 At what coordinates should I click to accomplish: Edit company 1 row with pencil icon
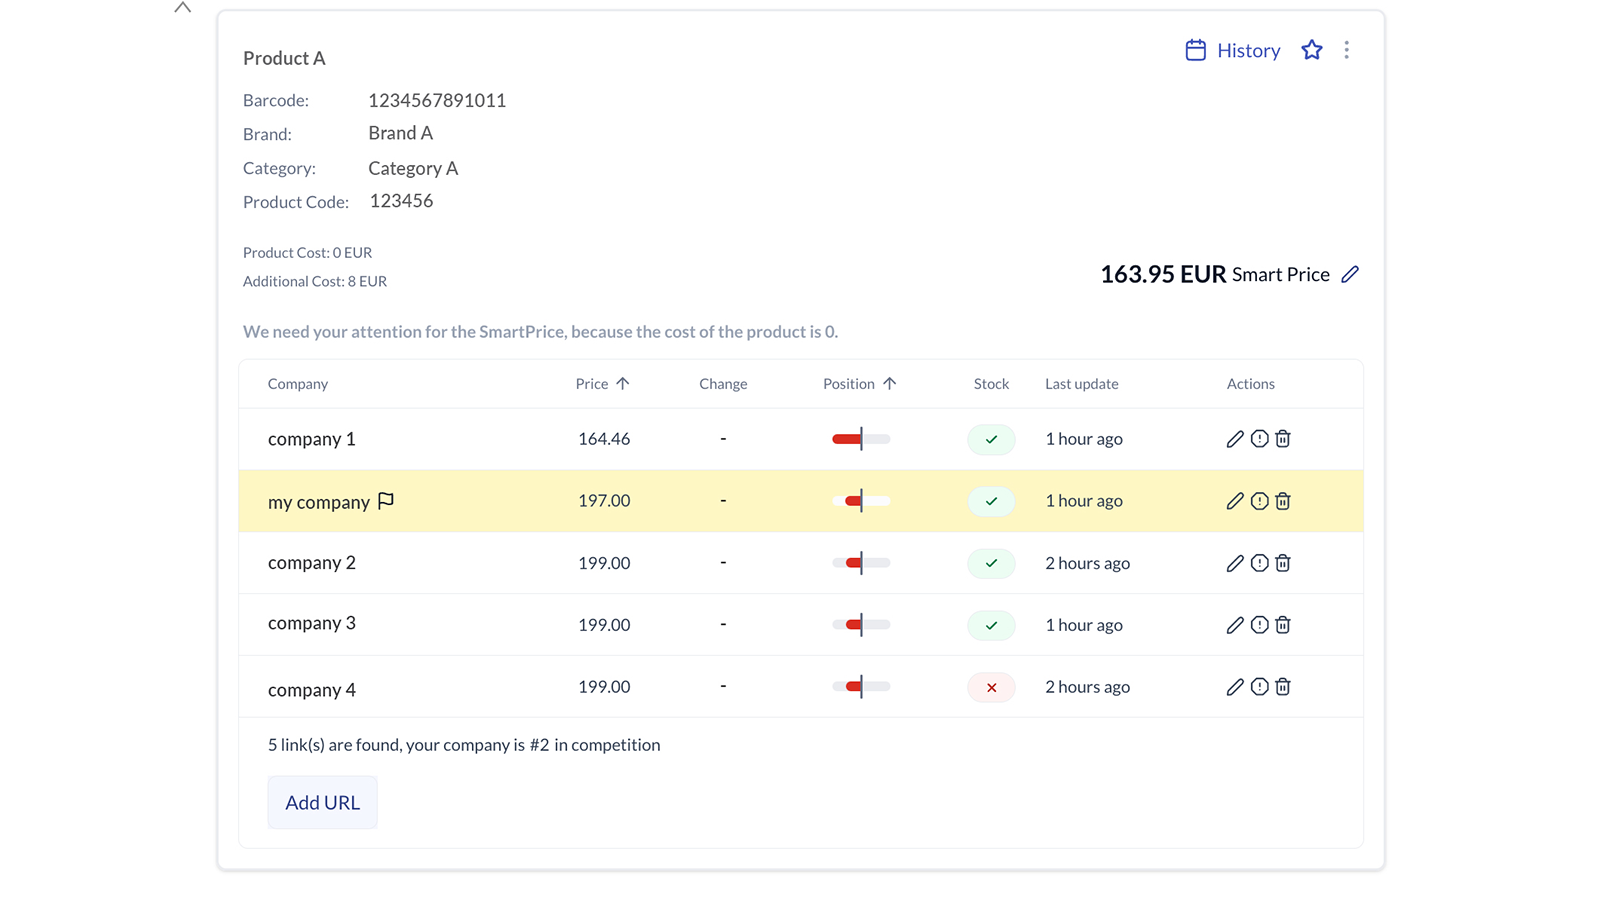[1235, 439]
